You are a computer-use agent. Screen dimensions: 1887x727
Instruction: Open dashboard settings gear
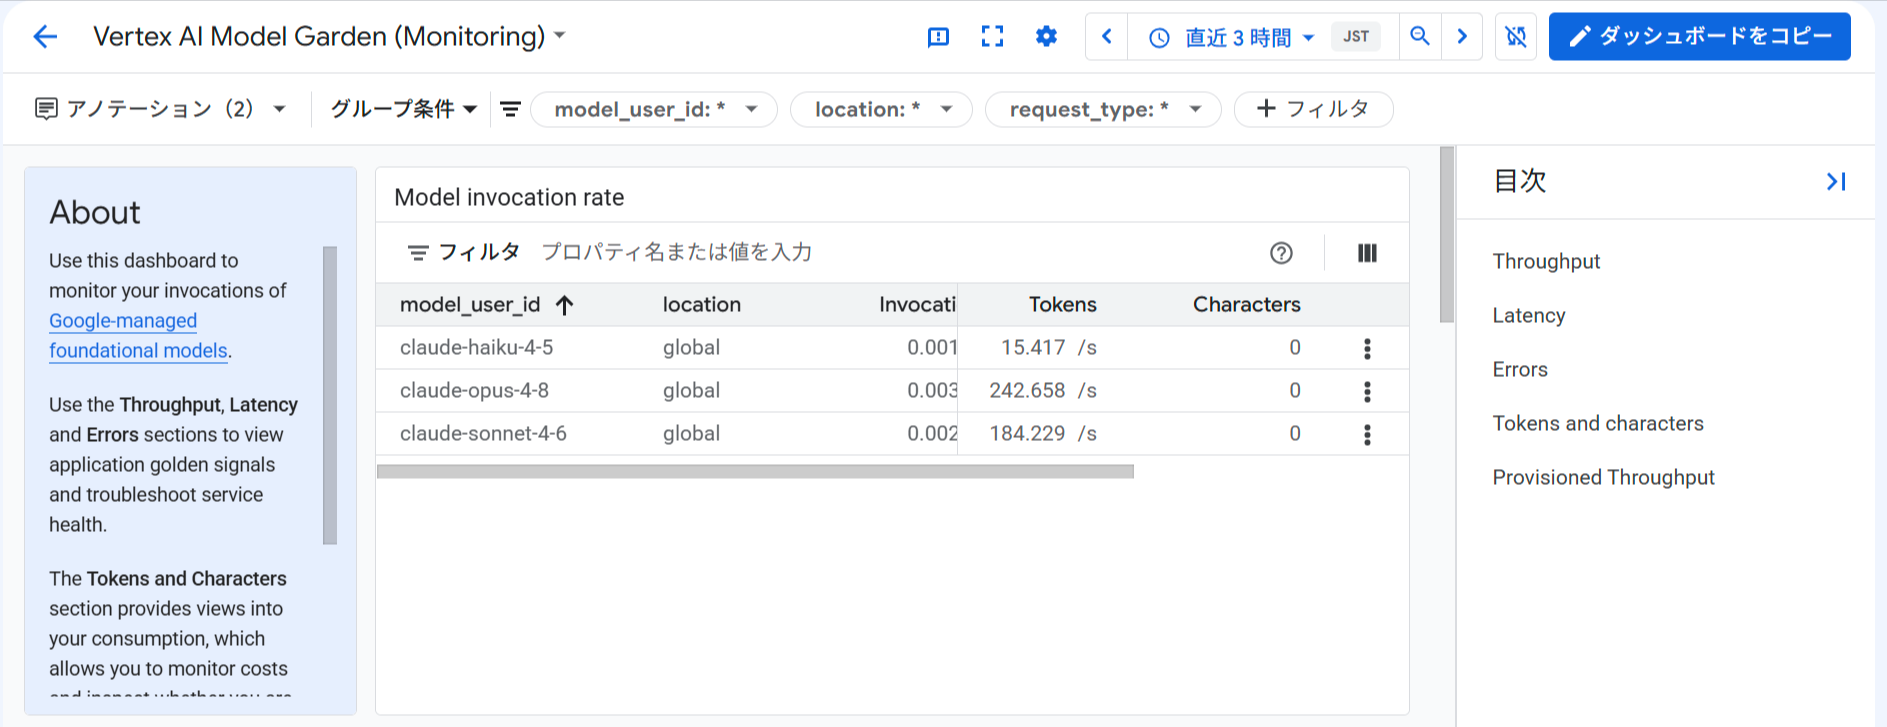[1046, 37]
